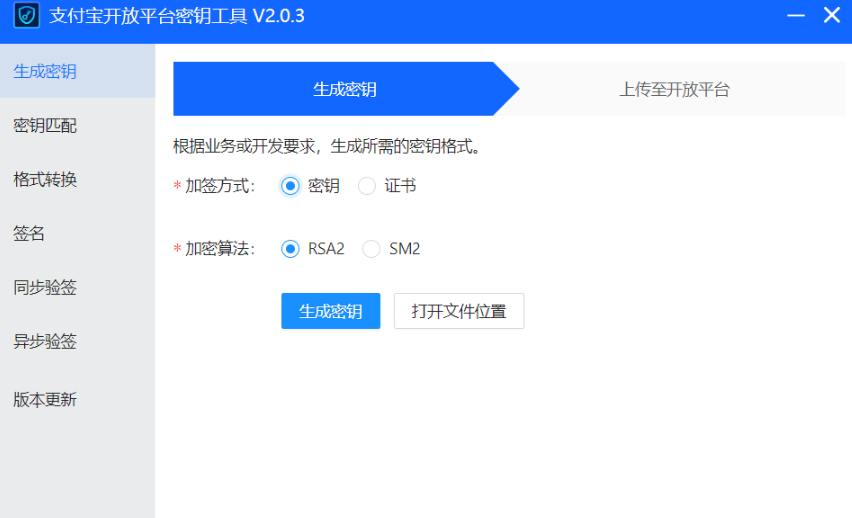Image resolution: width=852 pixels, height=518 pixels.
Task: Choose 证书 as the signing method
Action: (x=367, y=186)
